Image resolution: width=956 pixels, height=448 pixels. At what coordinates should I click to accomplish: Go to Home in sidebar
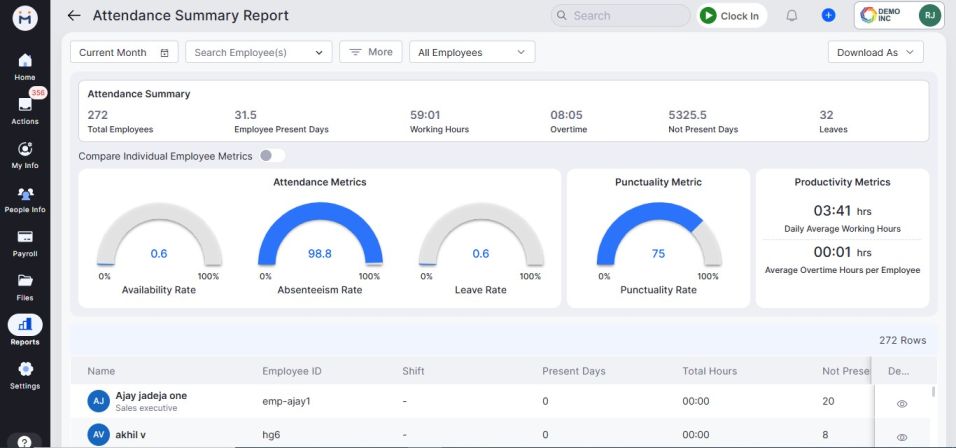coord(25,66)
